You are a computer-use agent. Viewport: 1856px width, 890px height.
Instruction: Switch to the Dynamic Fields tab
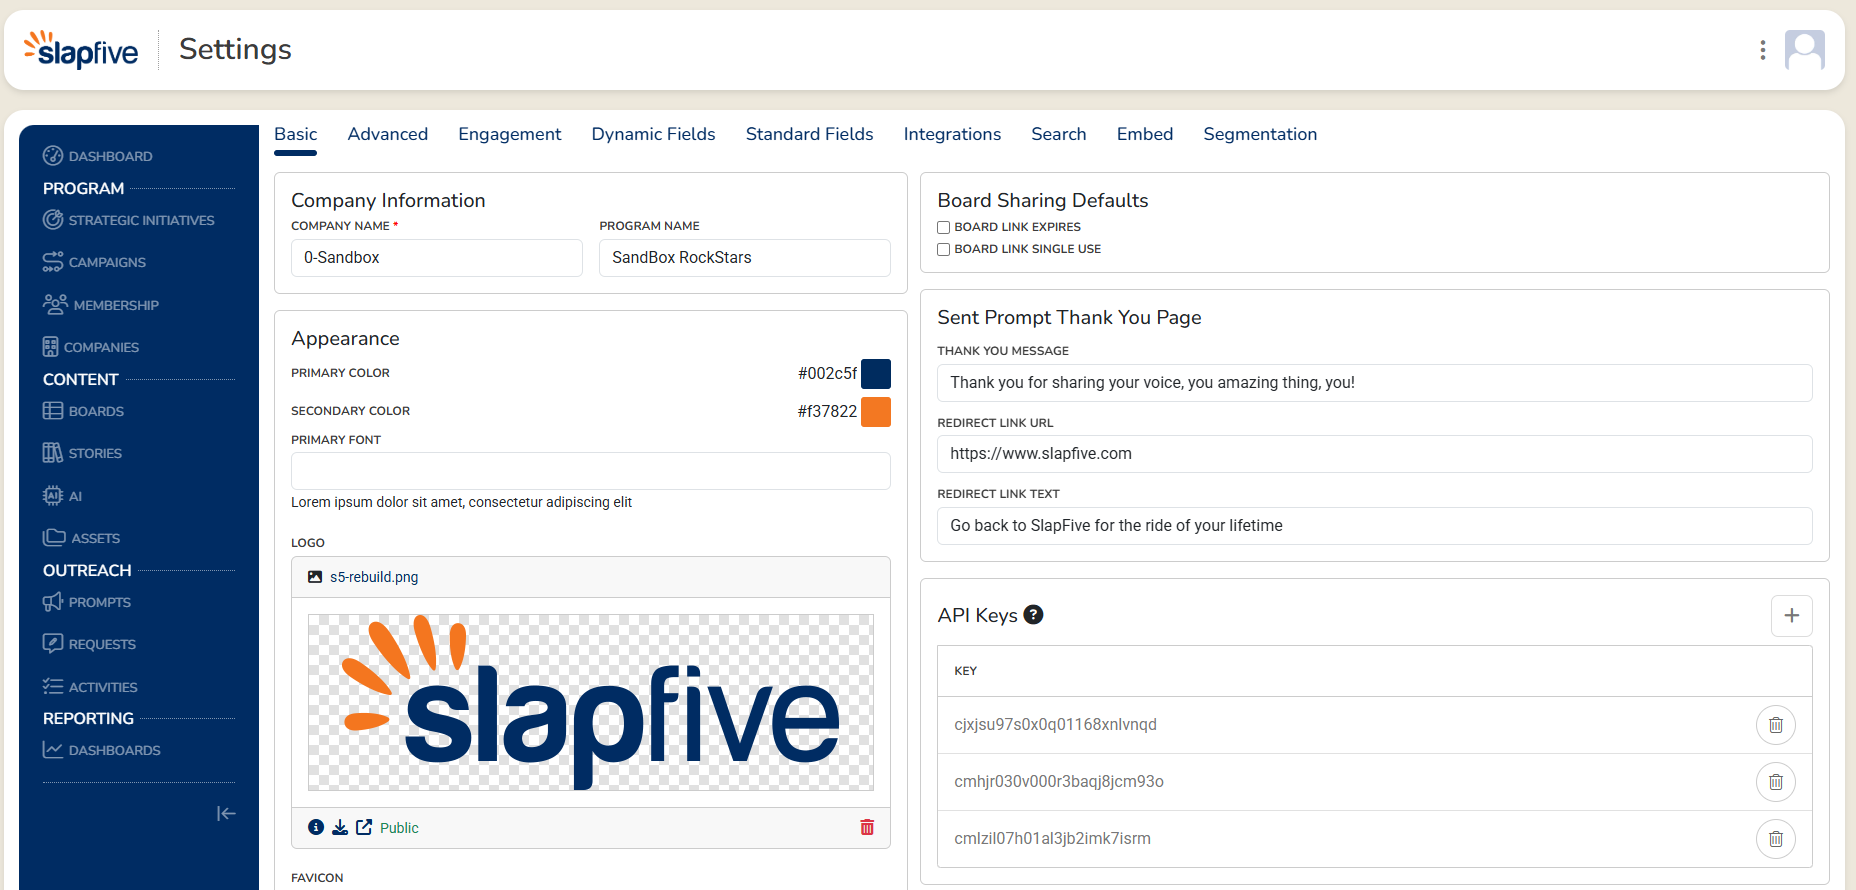click(654, 134)
